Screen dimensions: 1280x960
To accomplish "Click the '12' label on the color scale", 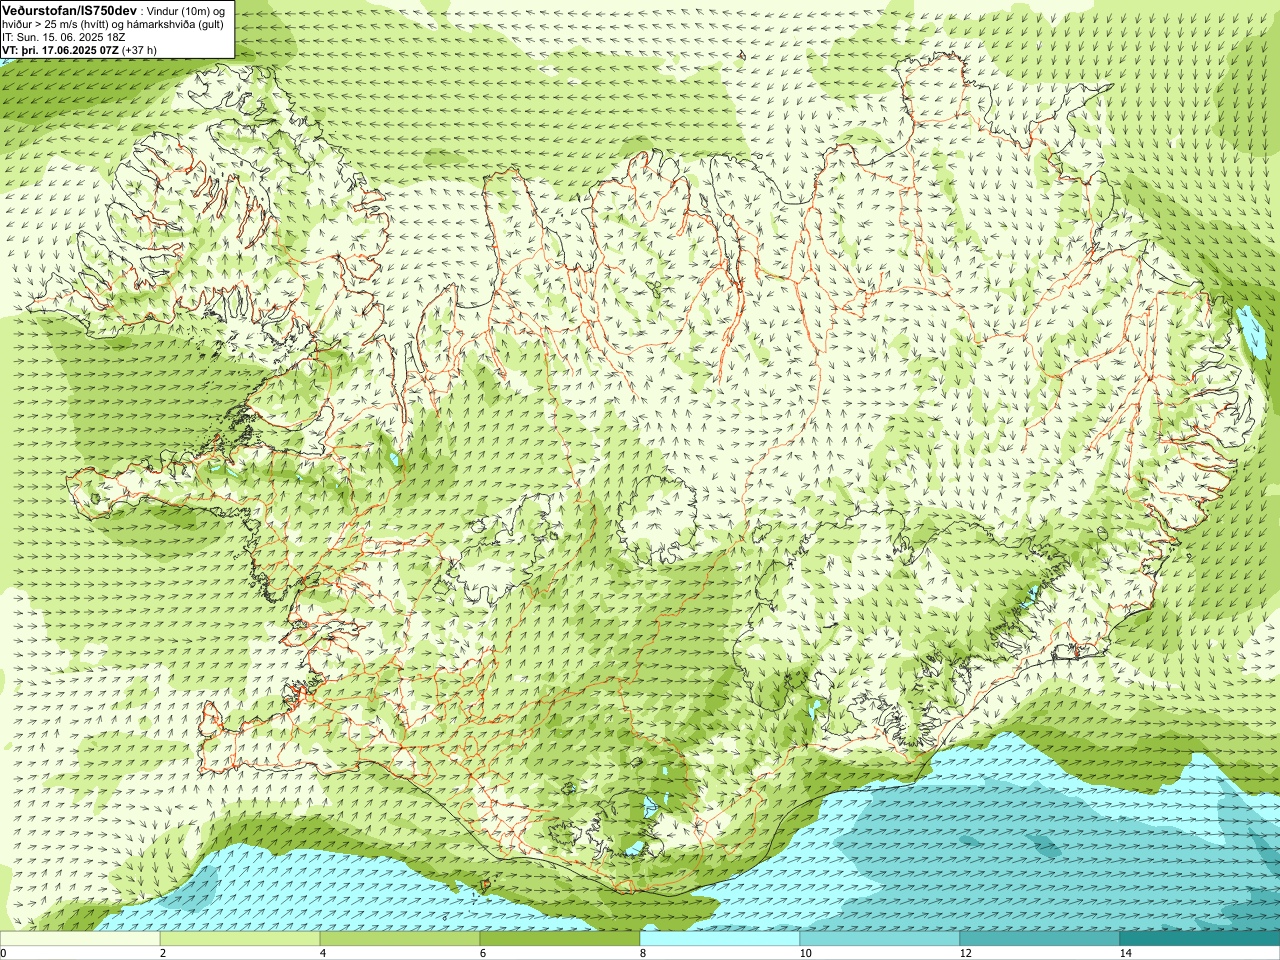I will [964, 953].
